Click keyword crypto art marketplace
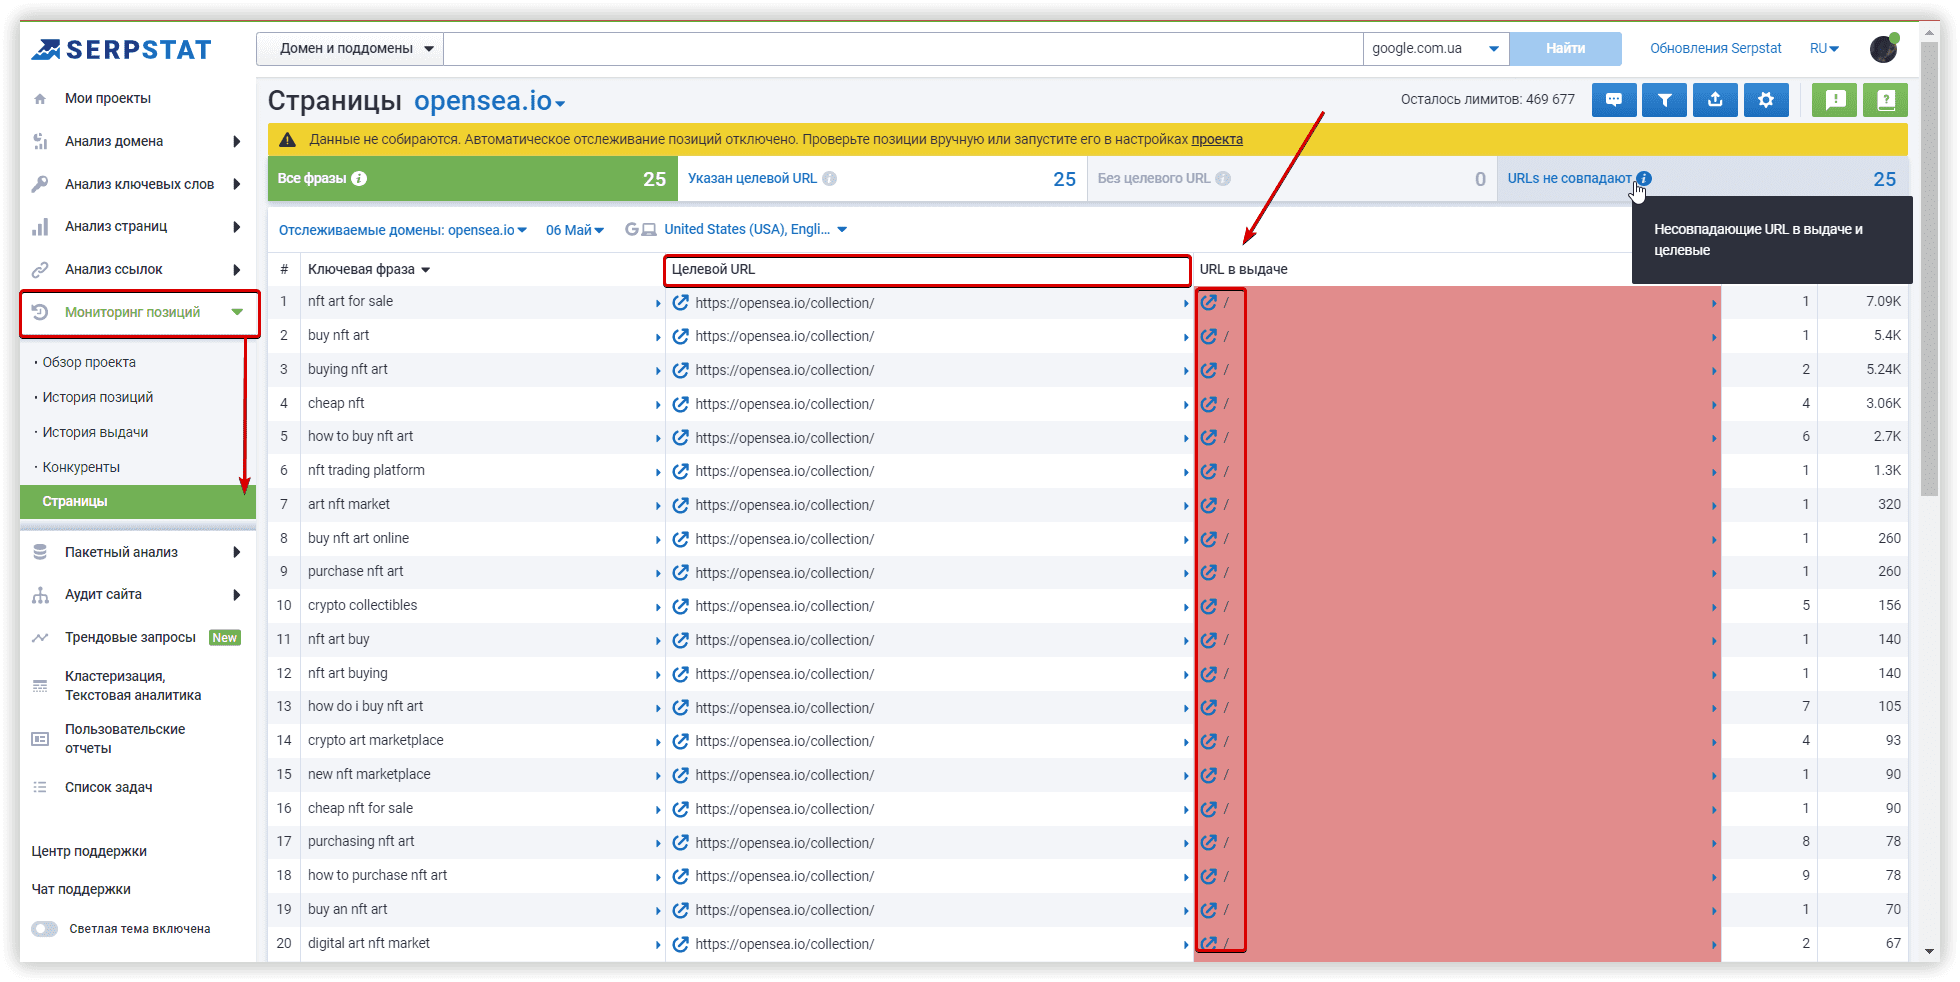Image resolution: width=1960 pixels, height=982 pixels. [375, 741]
